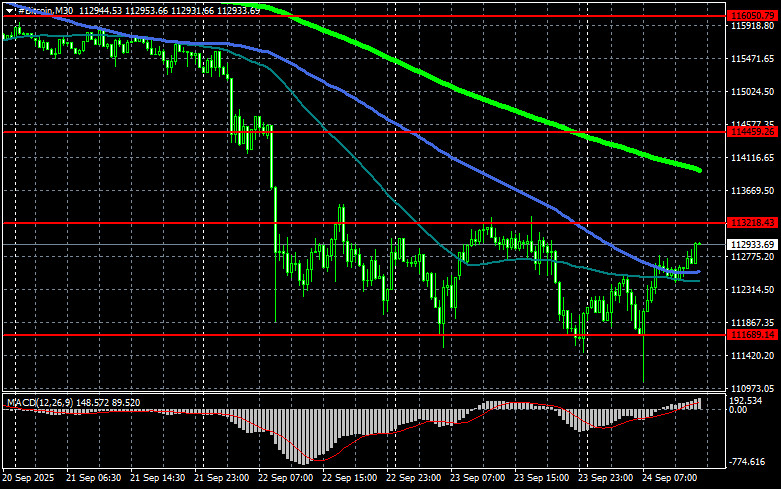Click the latest candlestick at chart's right edge
The width and height of the screenshot is (781, 489).
(697, 246)
